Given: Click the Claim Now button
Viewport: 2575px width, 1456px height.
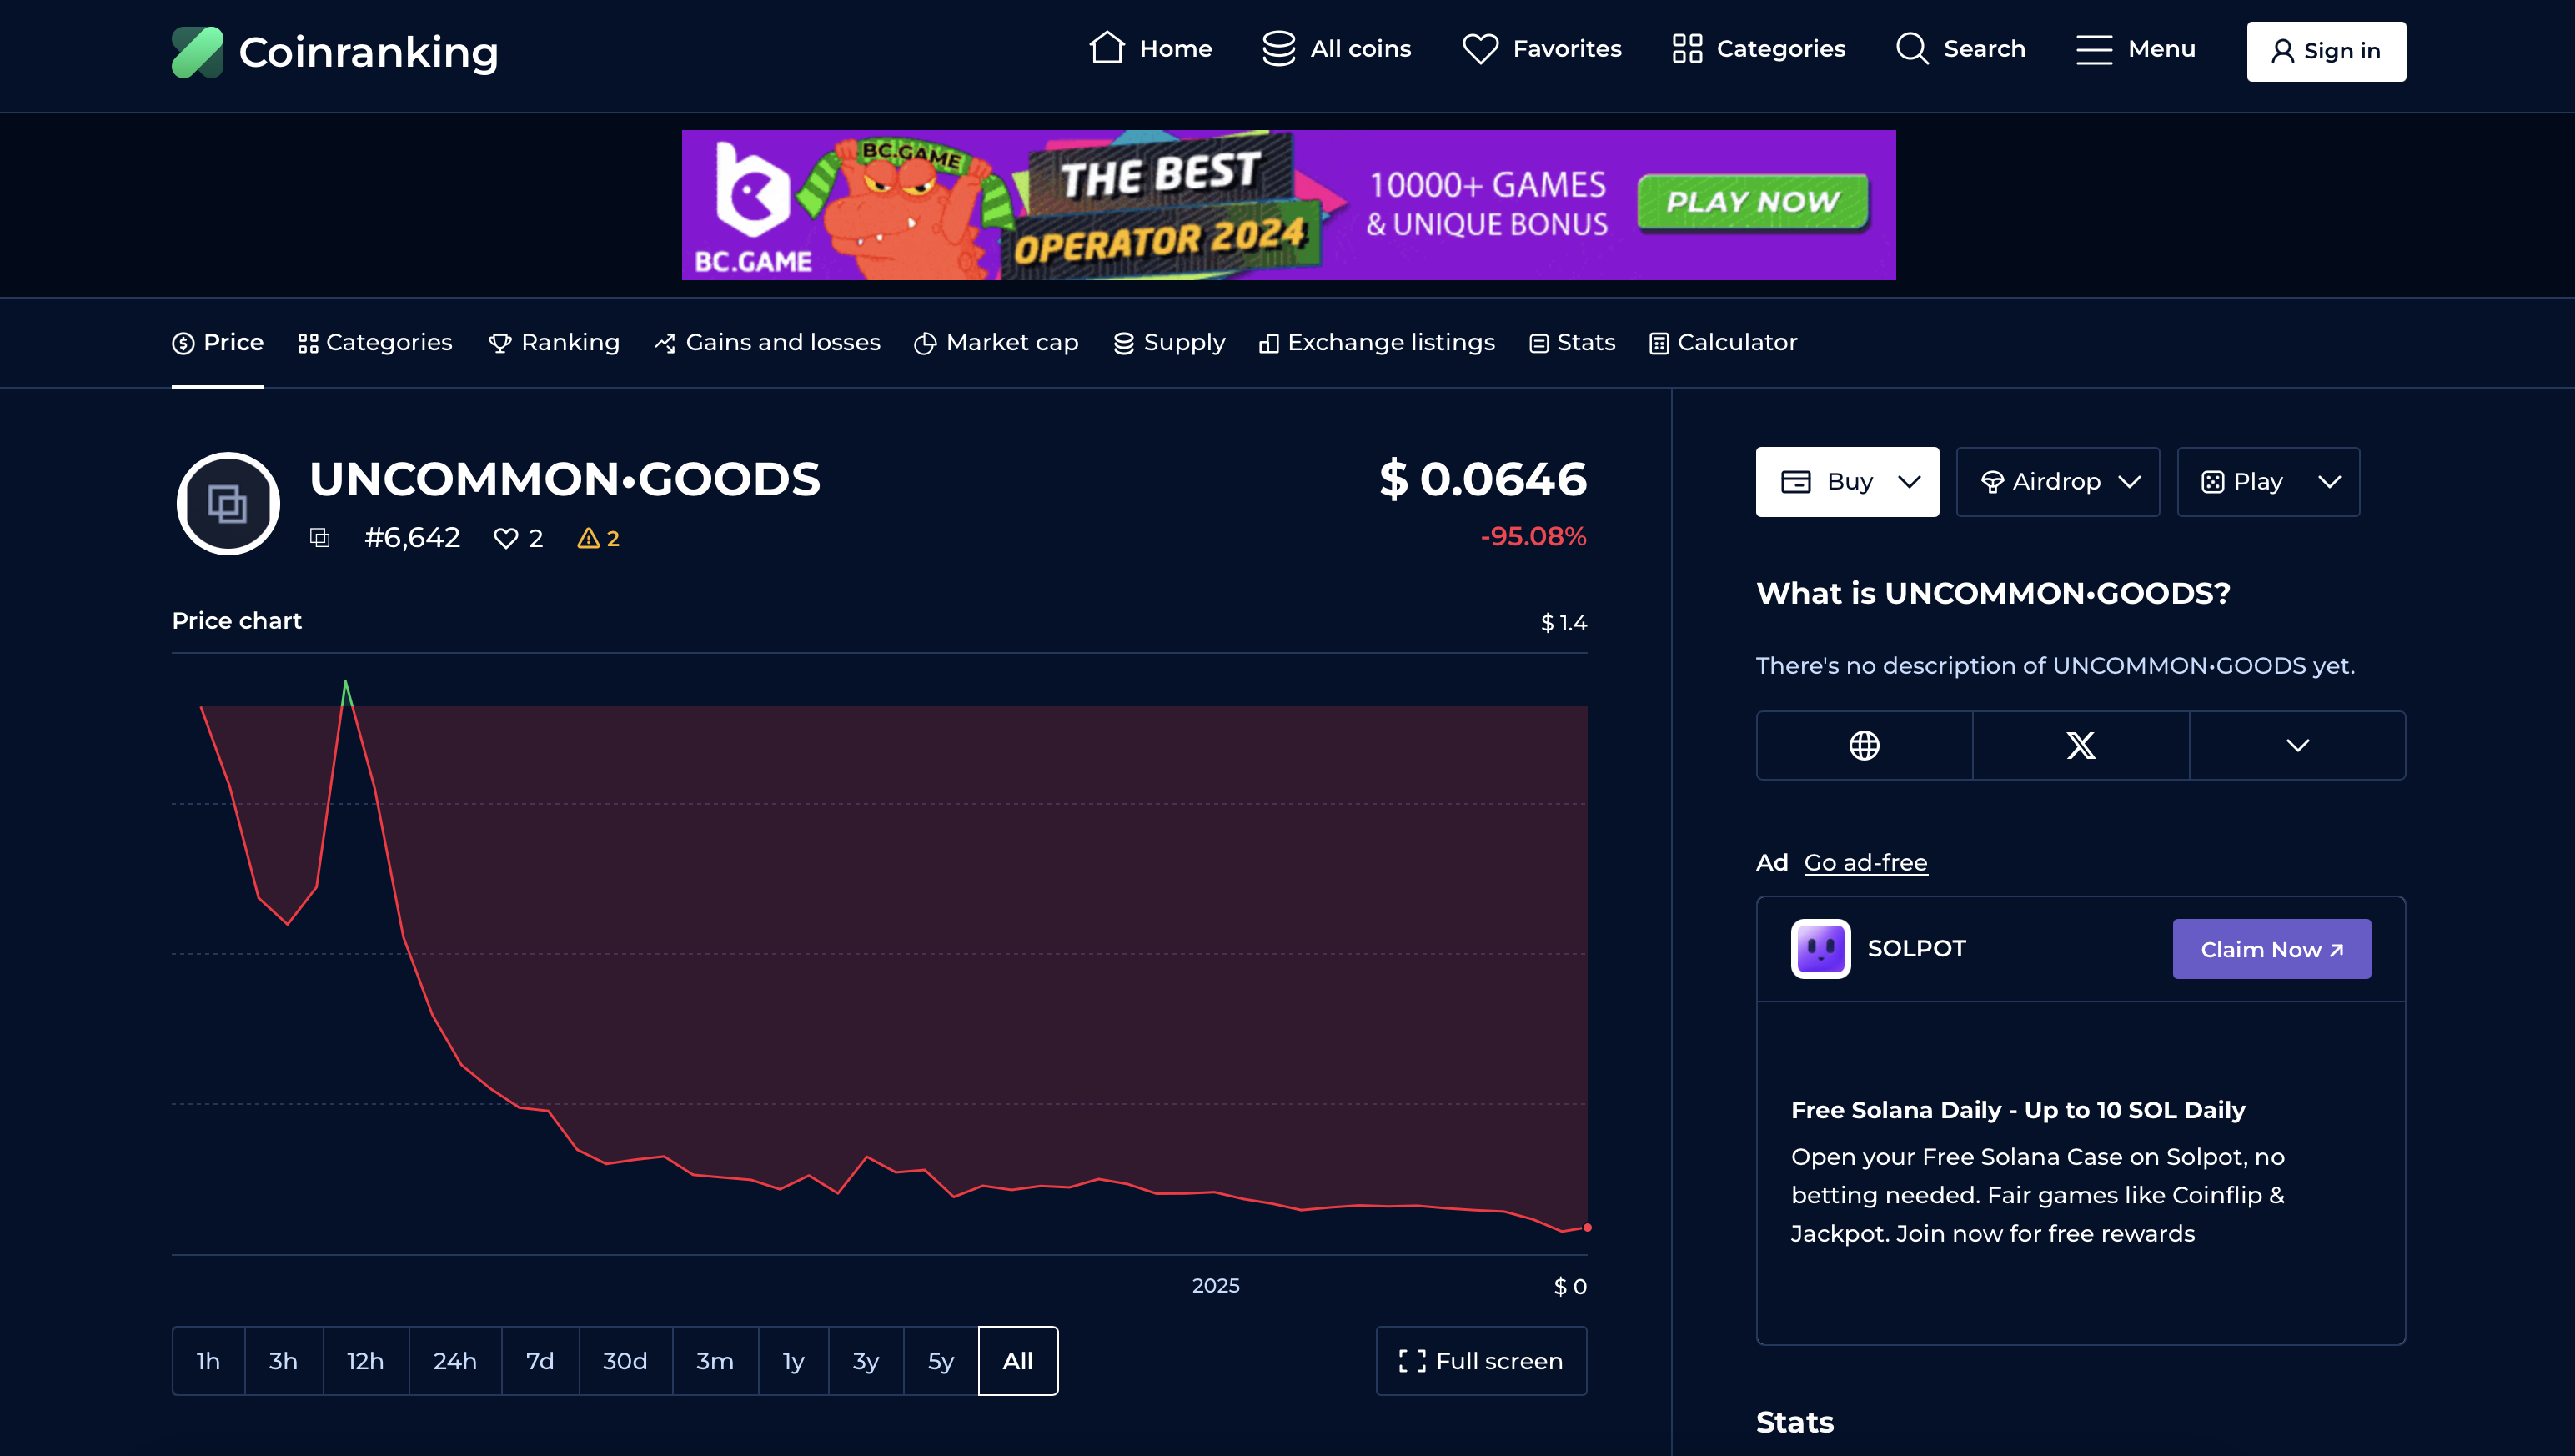Looking at the screenshot, I should tap(2271, 949).
